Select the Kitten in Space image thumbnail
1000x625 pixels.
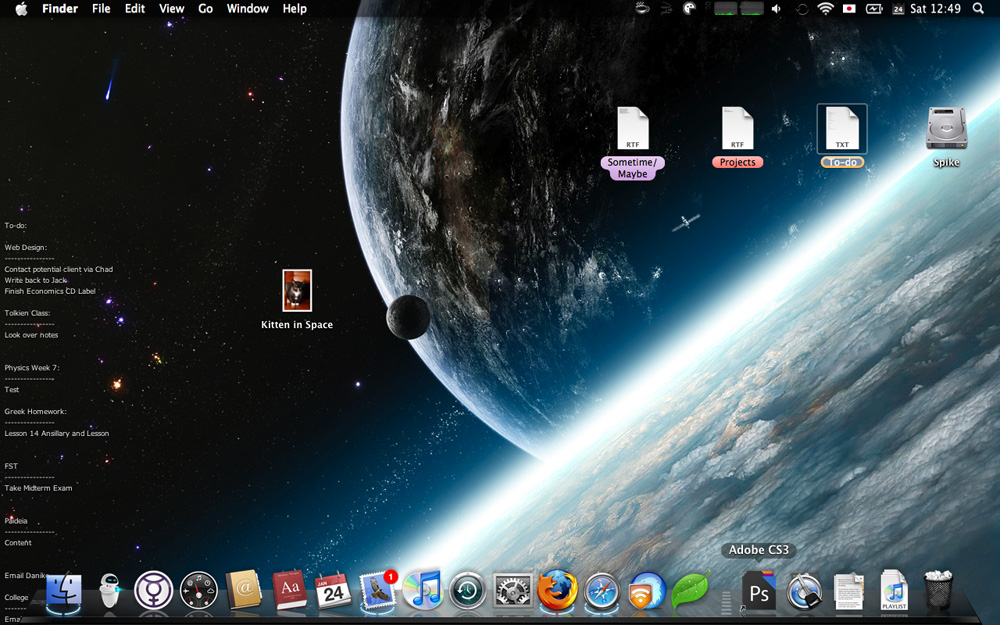point(297,290)
